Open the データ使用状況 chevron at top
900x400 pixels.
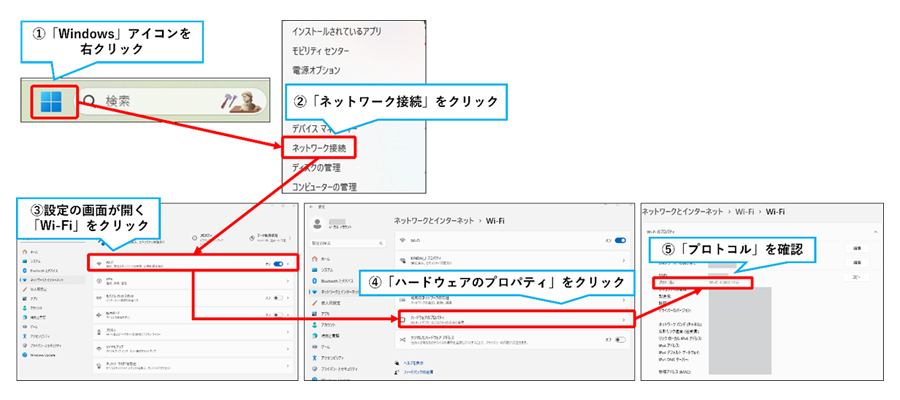click(x=290, y=238)
